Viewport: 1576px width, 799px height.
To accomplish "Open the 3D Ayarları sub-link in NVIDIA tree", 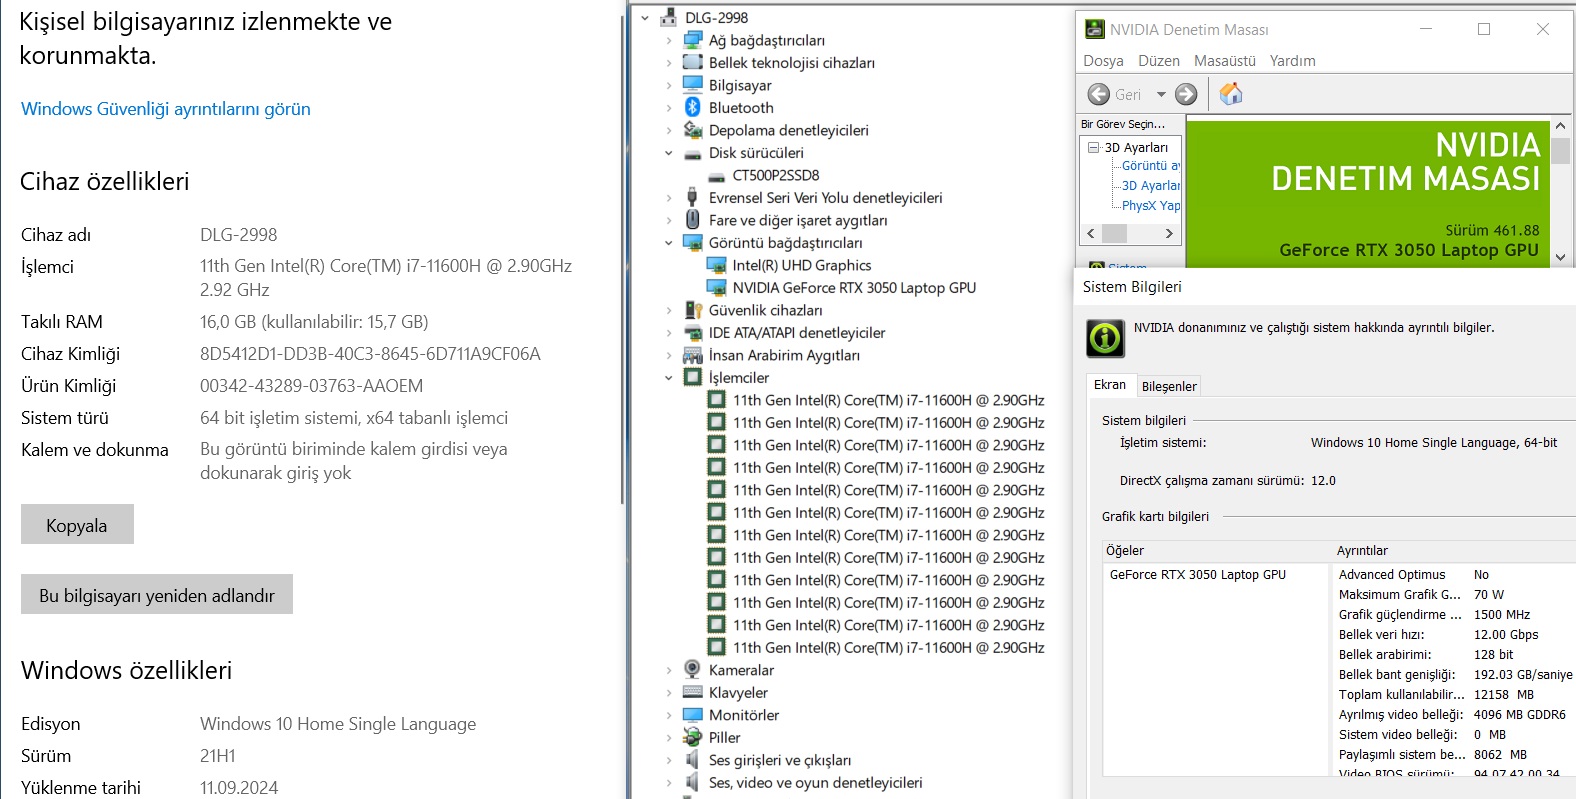I will coord(1151,185).
